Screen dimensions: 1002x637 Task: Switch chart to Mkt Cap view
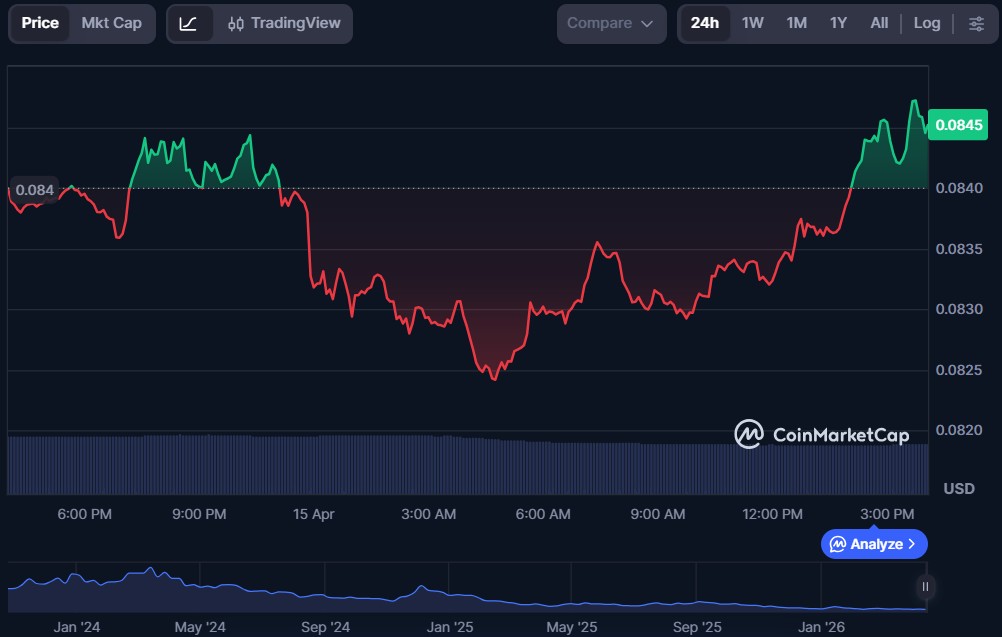click(x=111, y=23)
